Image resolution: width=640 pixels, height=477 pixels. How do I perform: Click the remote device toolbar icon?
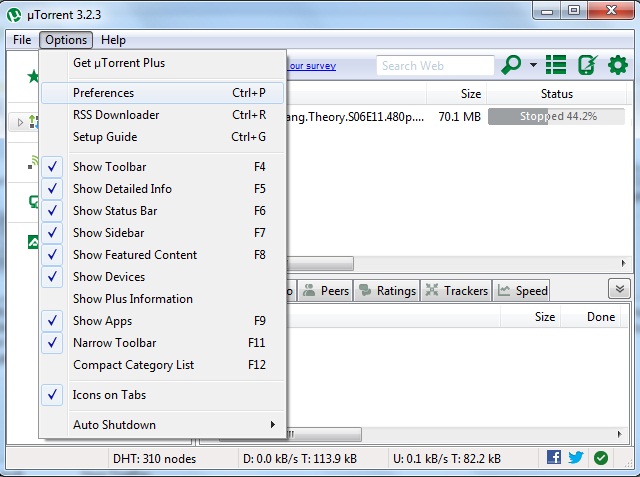[x=587, y=64]
